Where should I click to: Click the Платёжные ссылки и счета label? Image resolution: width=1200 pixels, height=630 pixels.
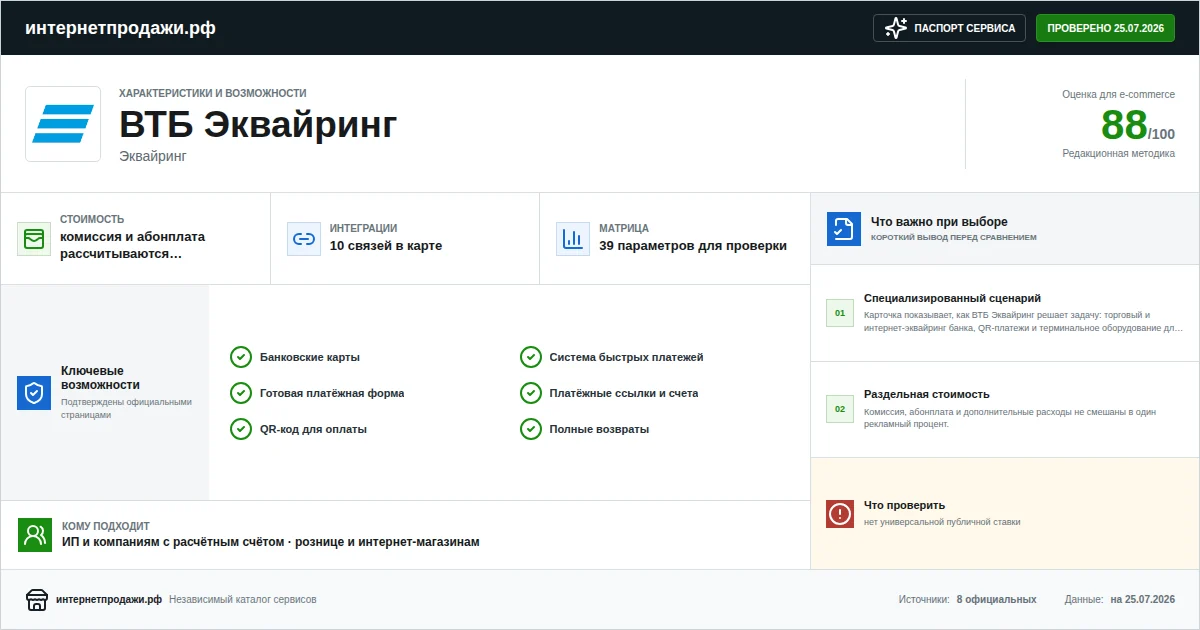tap(624, 393)
